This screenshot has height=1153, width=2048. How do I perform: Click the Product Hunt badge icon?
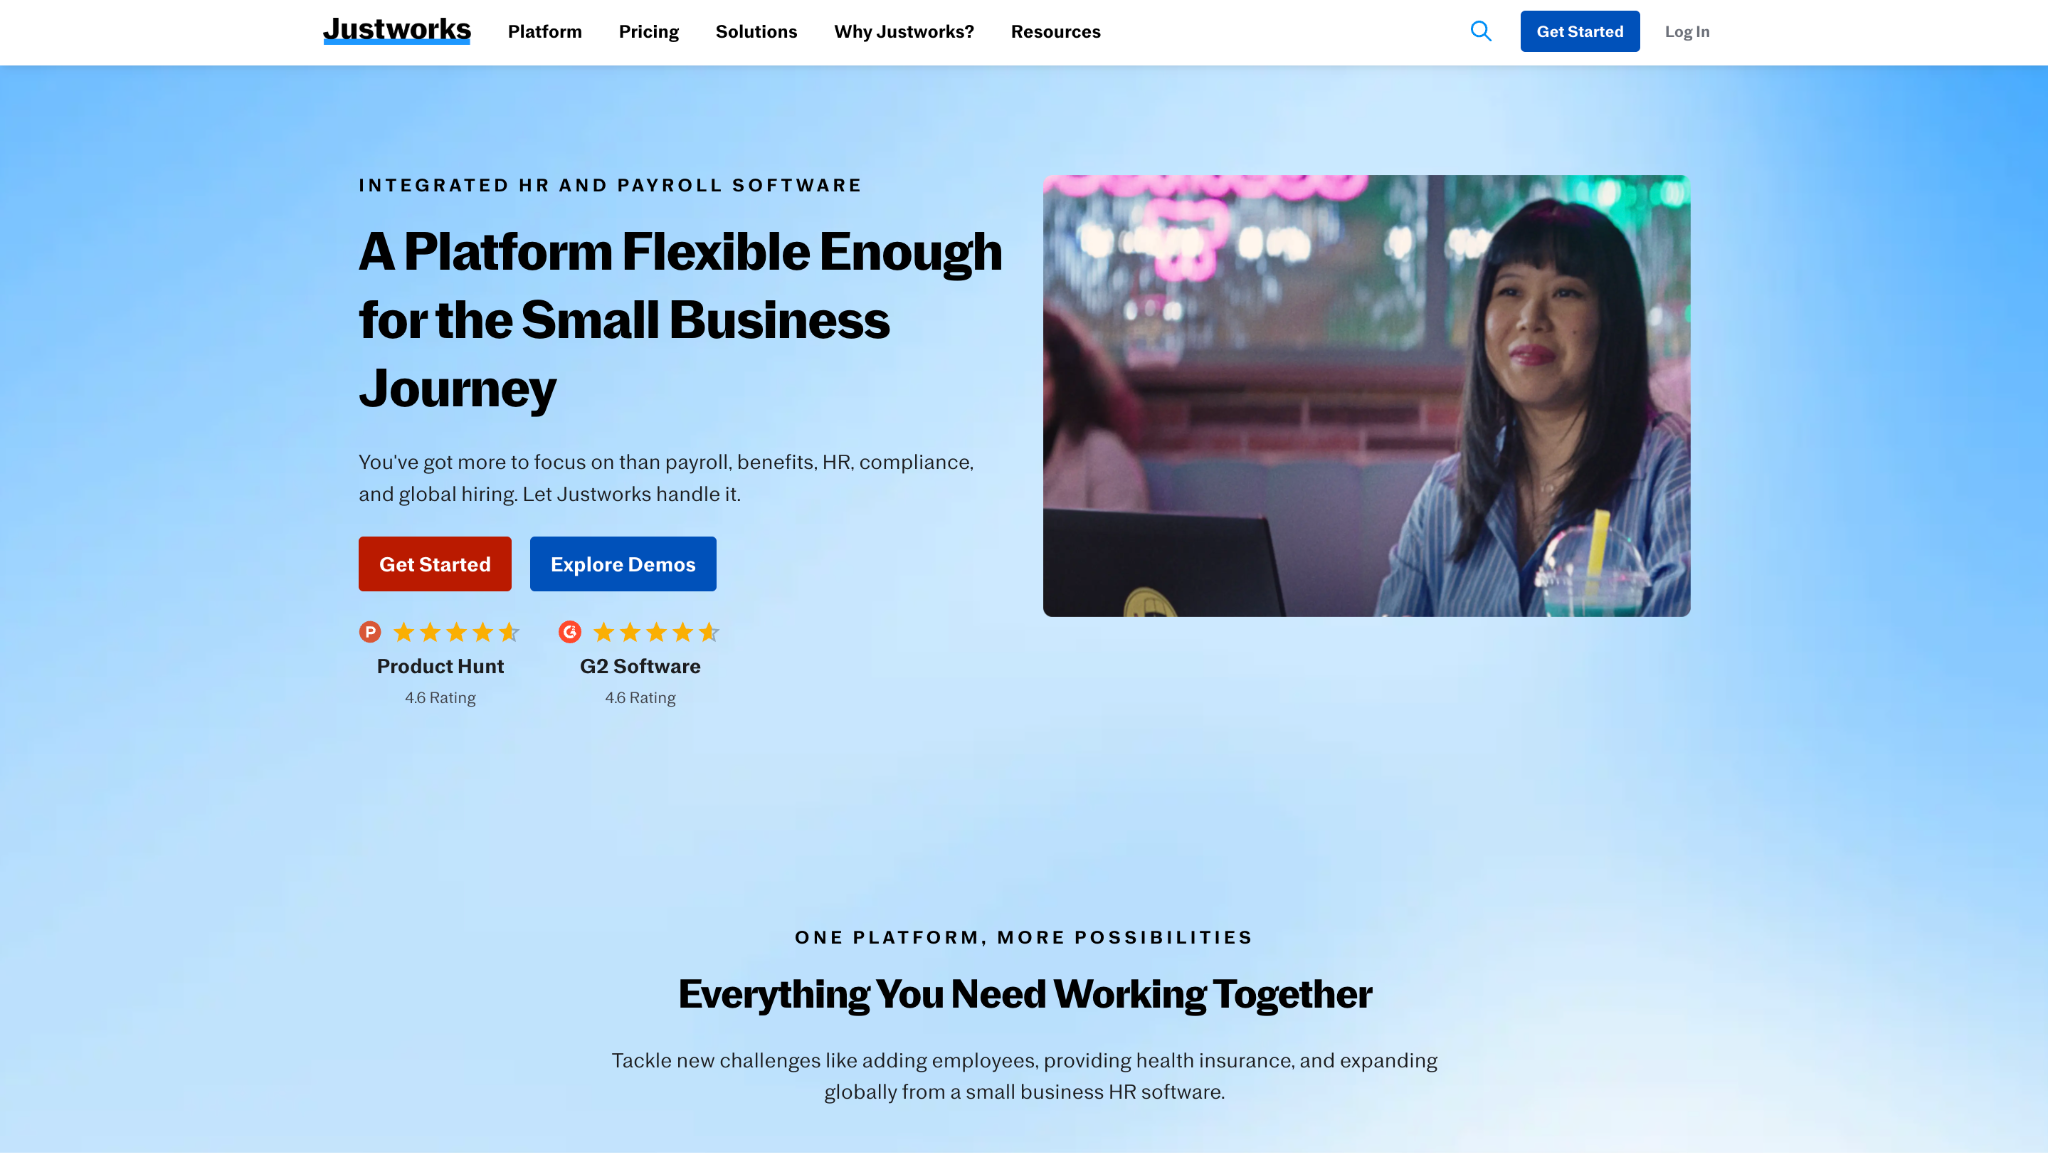(370, 632)
